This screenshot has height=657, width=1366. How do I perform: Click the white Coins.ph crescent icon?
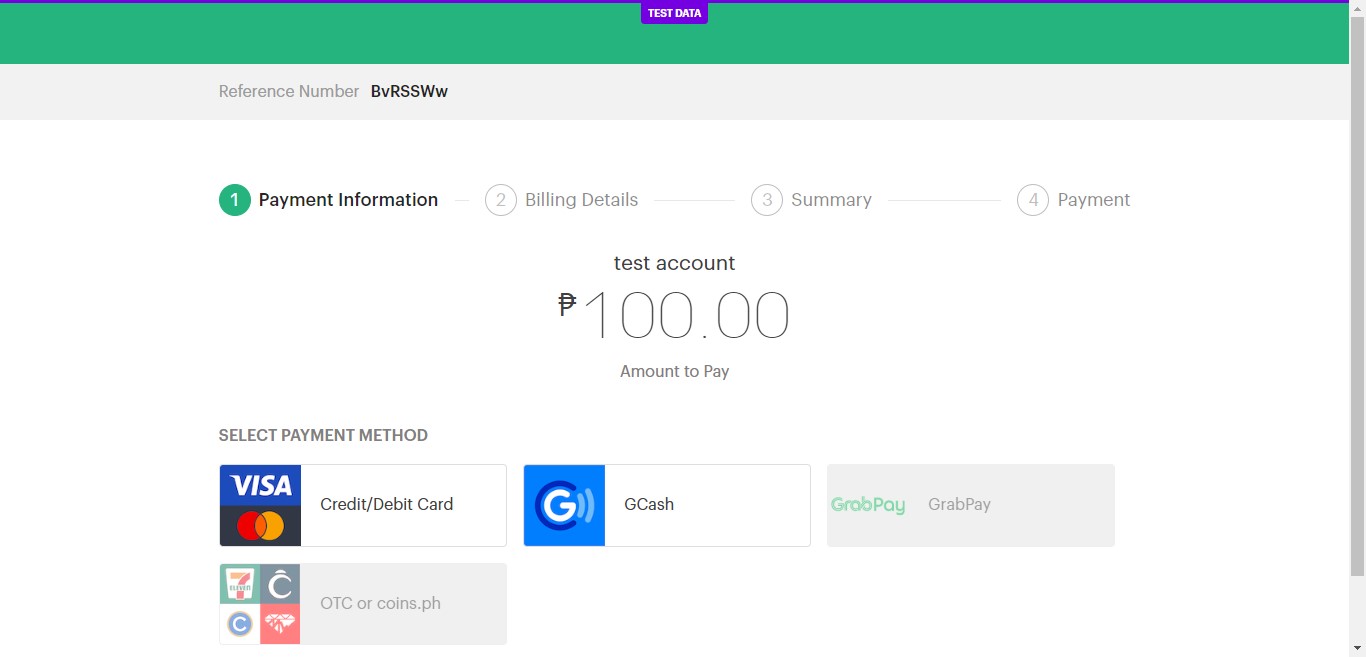tap(281, 583)
